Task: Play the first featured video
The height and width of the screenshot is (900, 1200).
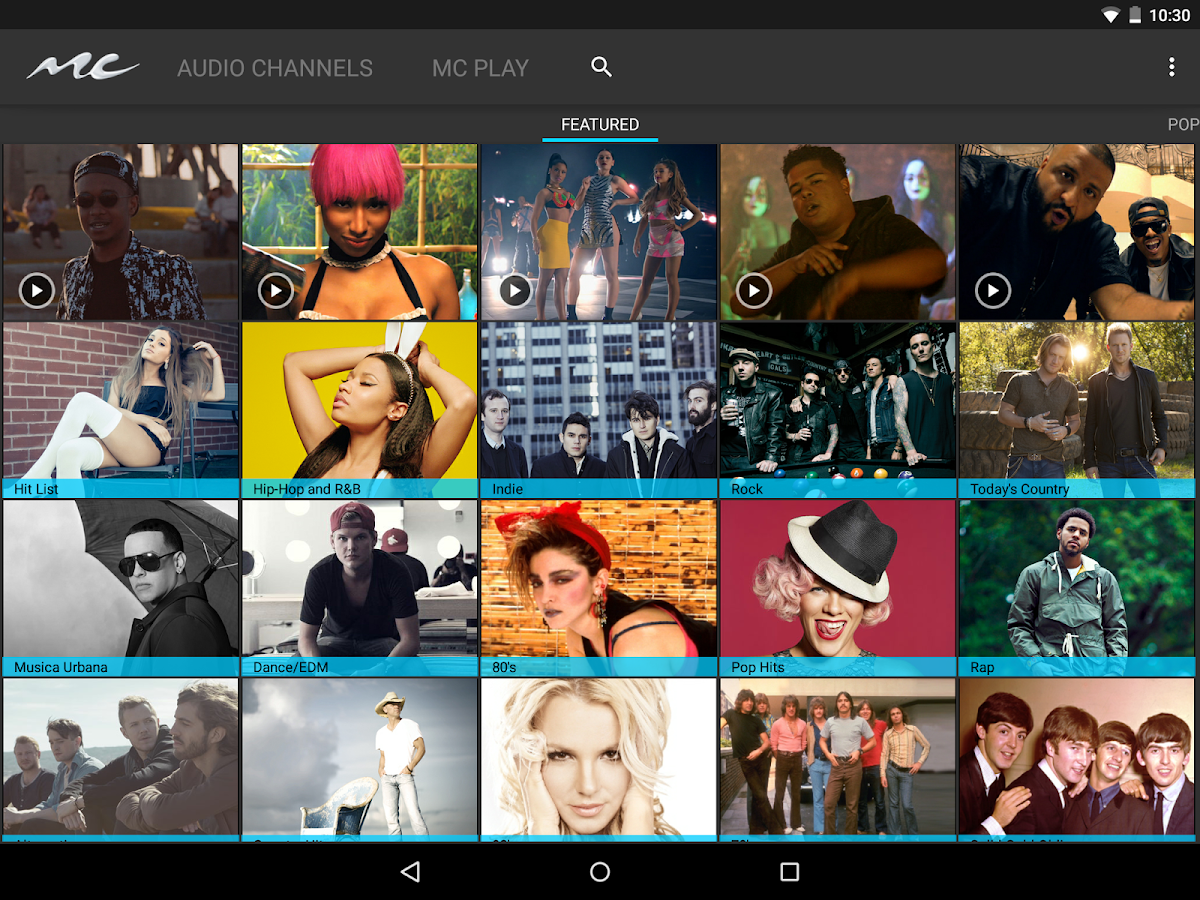Action: point(37,291)
